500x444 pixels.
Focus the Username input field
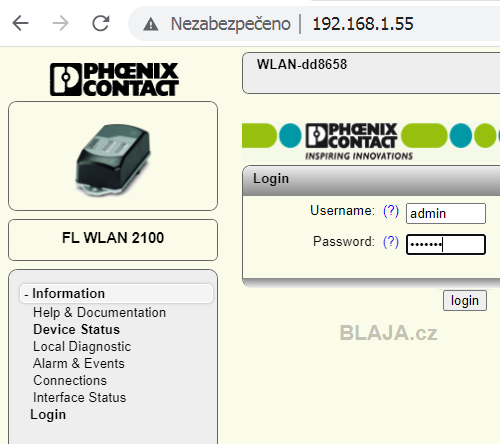(446, 213)
